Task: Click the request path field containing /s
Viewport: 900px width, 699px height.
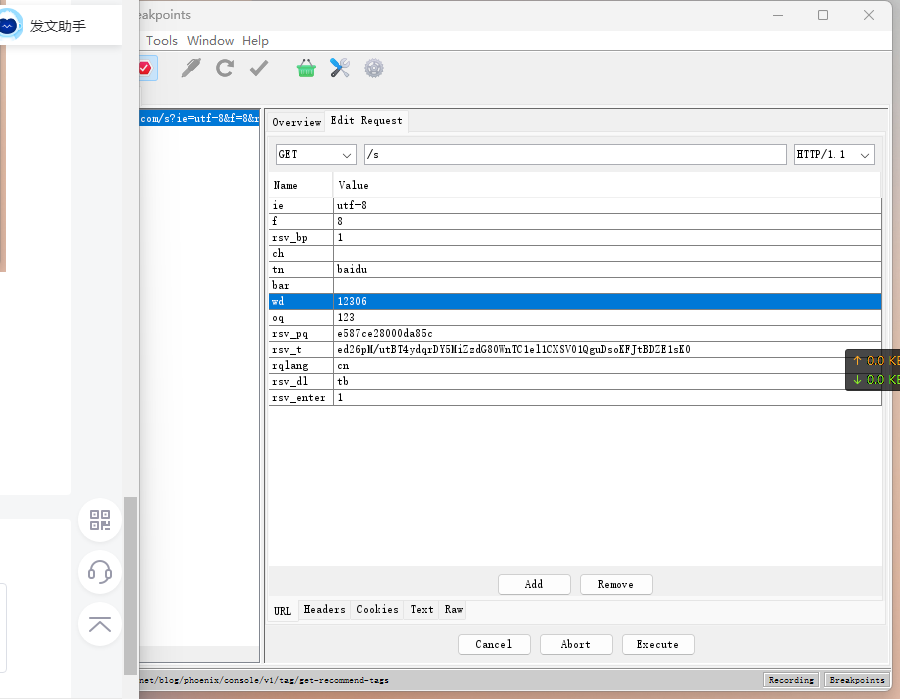Action: 575,154
